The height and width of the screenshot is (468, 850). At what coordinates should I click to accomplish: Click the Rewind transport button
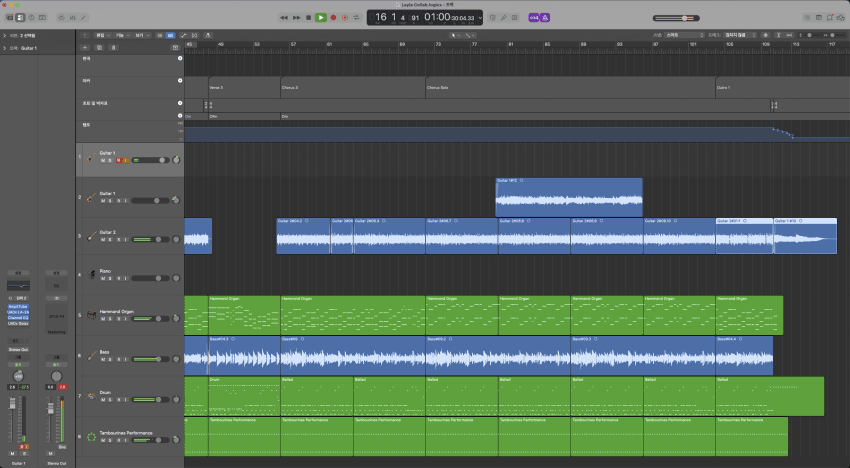[x=284, y=17]
